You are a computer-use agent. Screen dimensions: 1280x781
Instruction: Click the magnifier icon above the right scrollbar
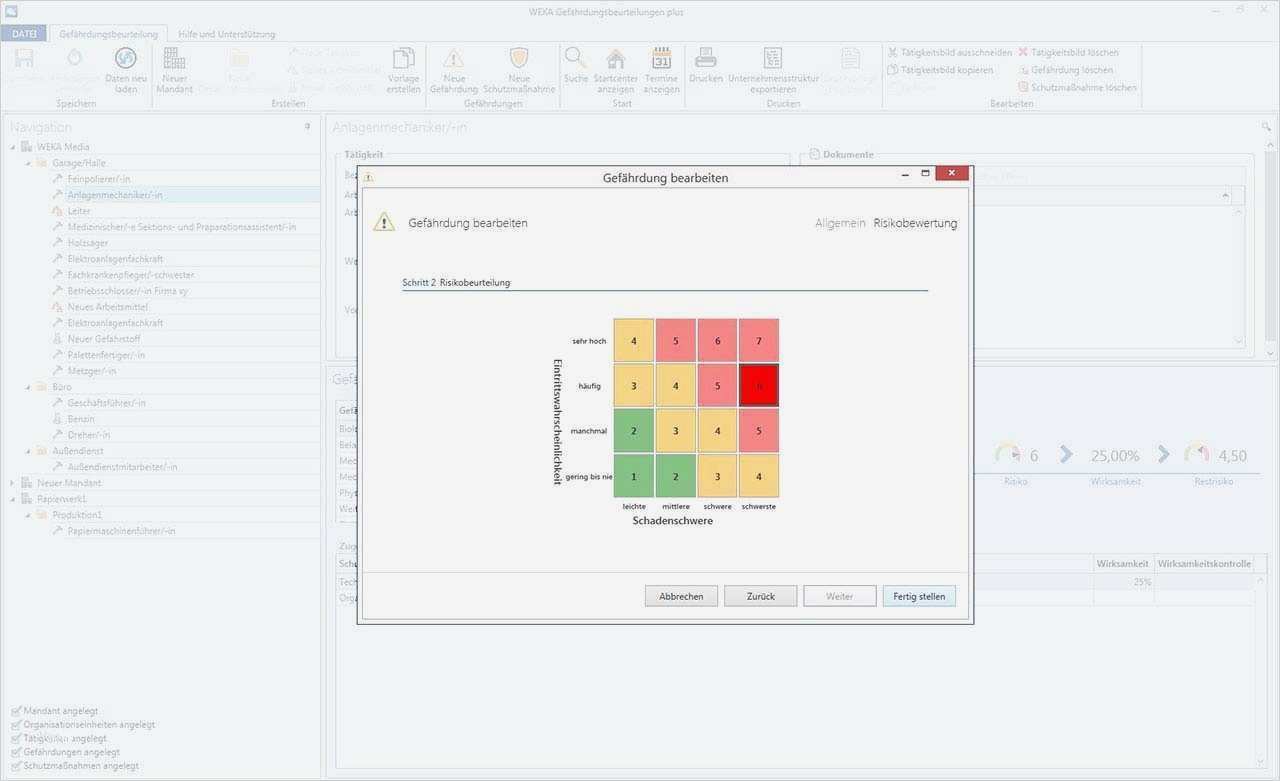coord(1267,127)
